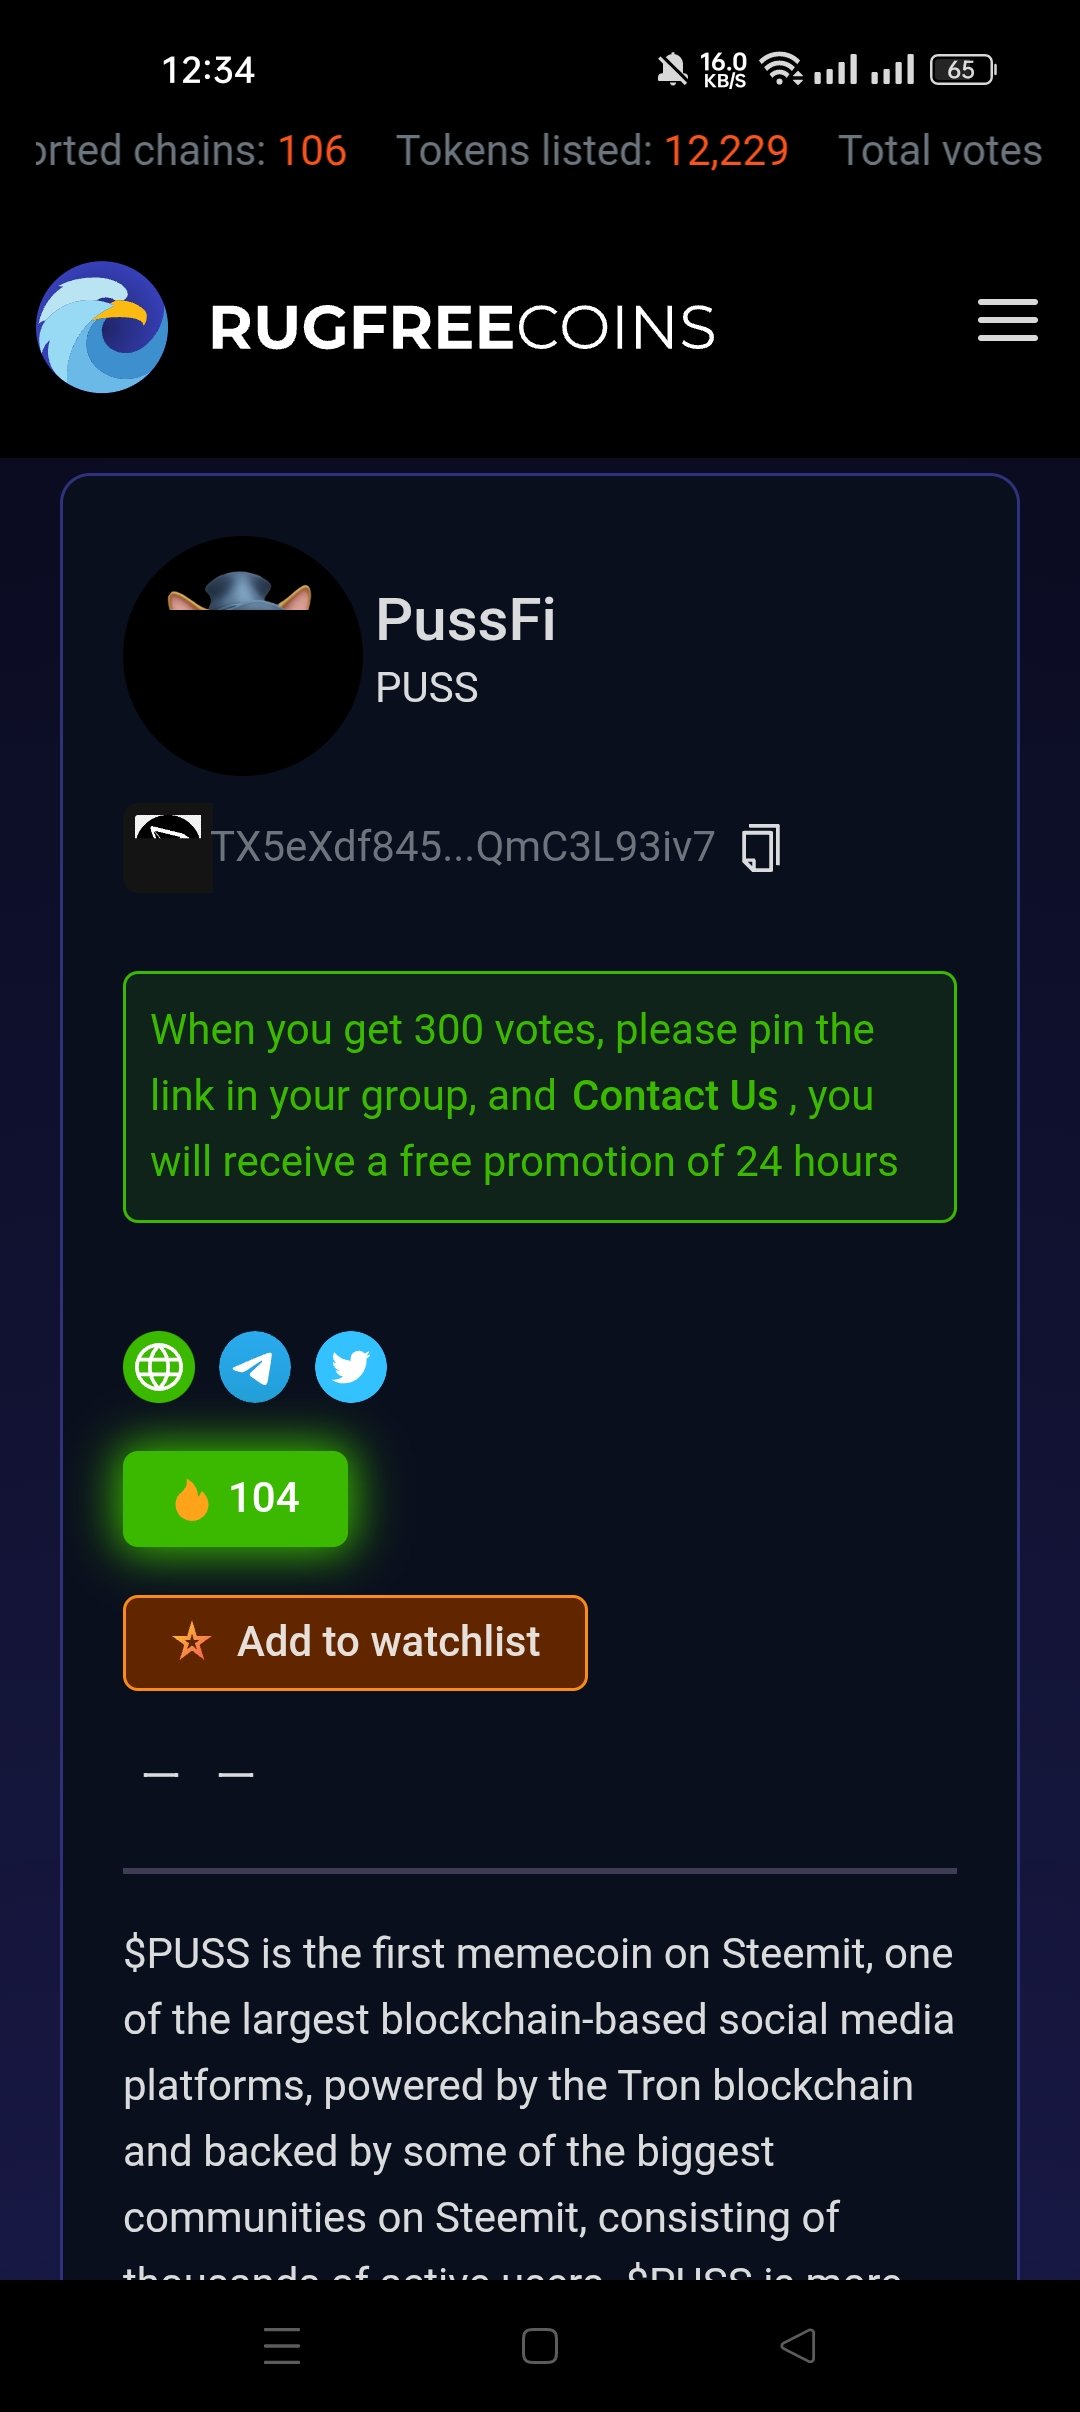Click the RugFreeCoins eagle logo
The image size is (1080, 2412).
pyautogui.click(x=102, y=327)
